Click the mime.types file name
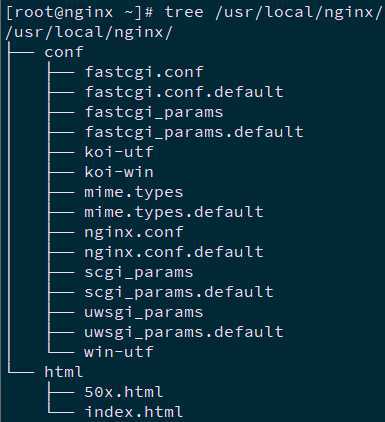Image resolution: width=385 pixels, height=422 pixels. [134, 192]
